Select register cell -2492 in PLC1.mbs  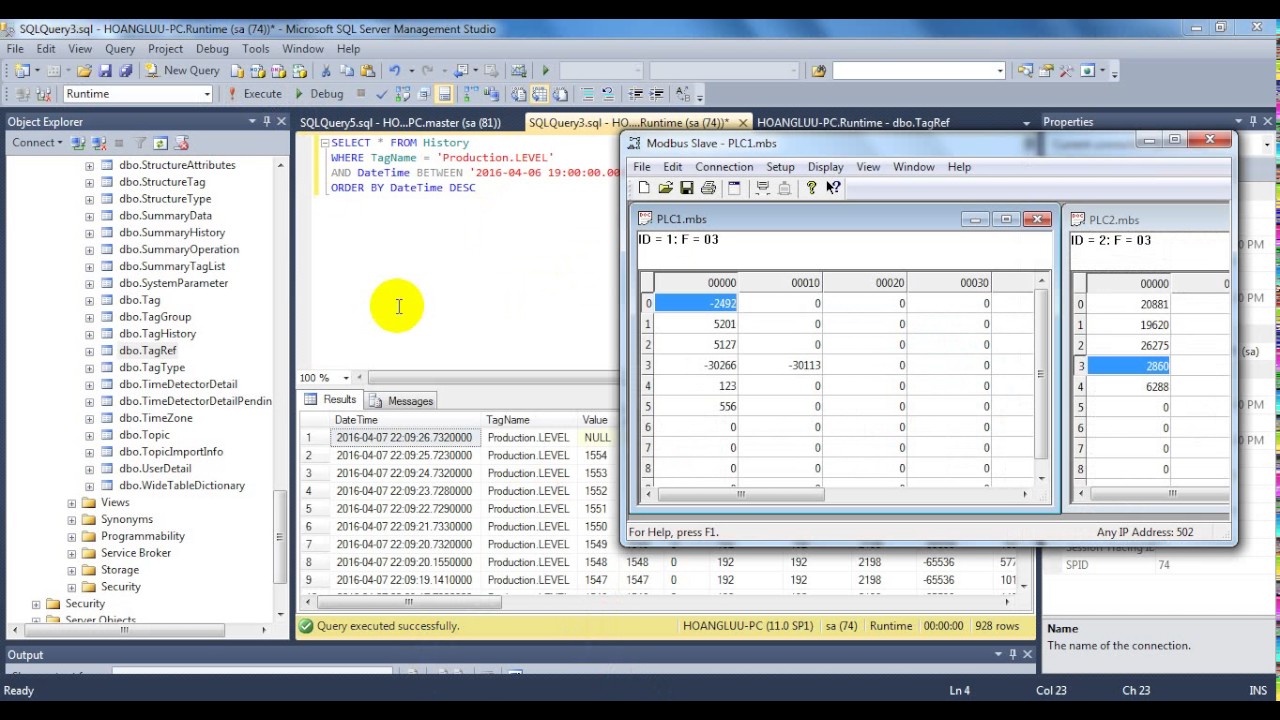tap(696, 303)
